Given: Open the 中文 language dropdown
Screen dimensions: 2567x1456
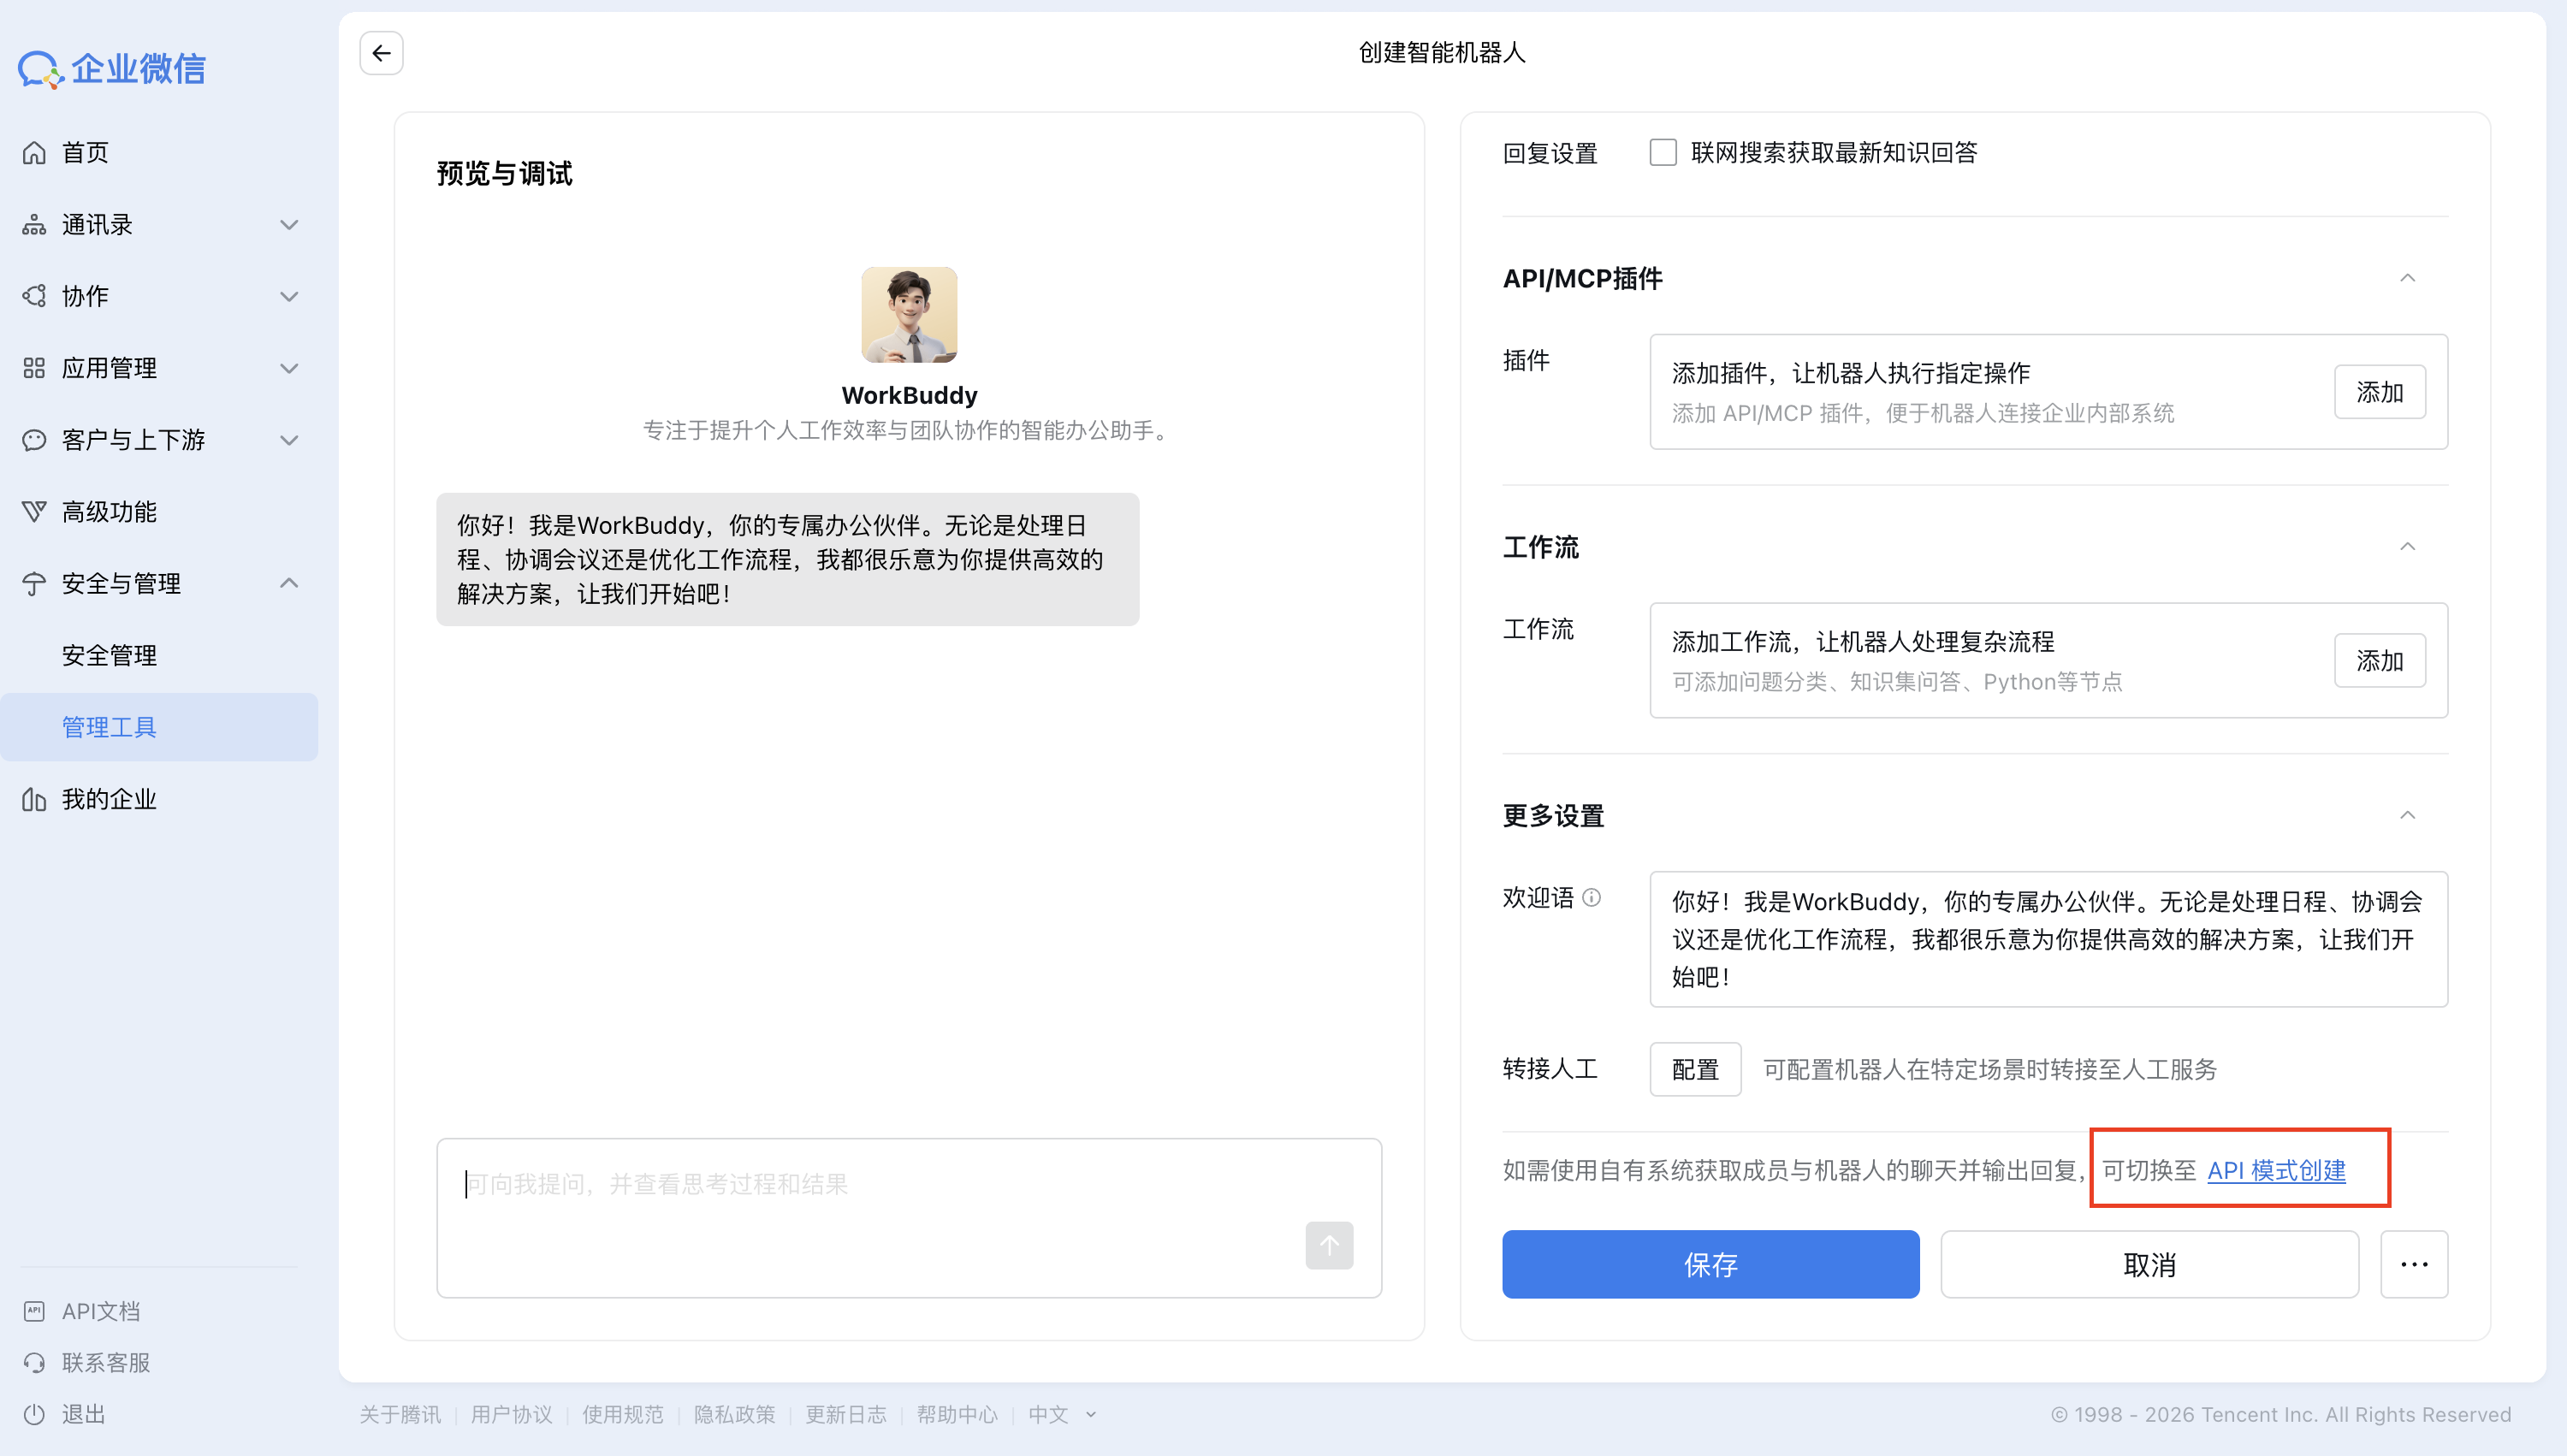Looking at the screenshot, I should click(1059, 1414).
